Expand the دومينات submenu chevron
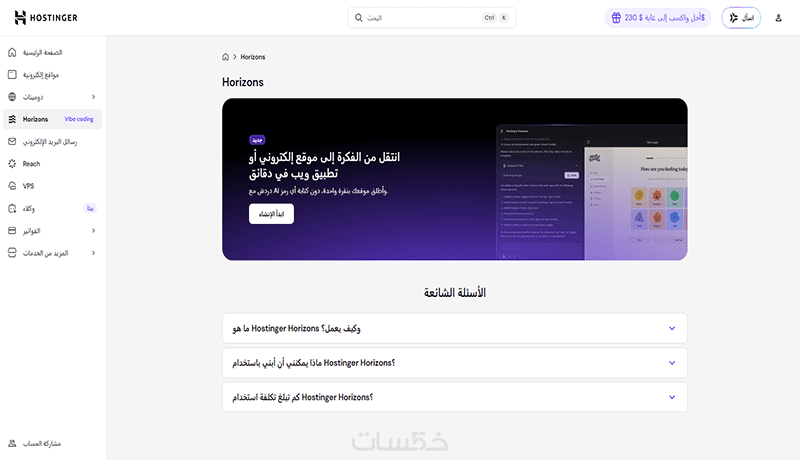 point(93,97)
